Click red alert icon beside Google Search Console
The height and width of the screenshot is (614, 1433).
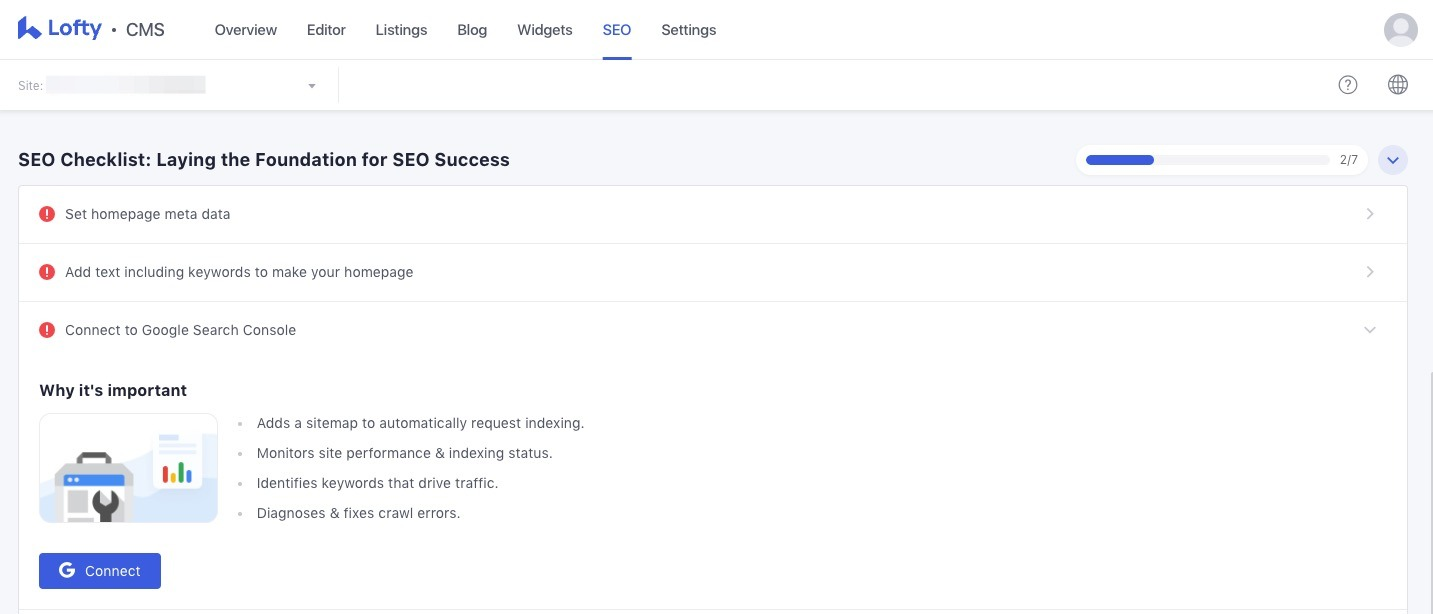tap(47, 330)
